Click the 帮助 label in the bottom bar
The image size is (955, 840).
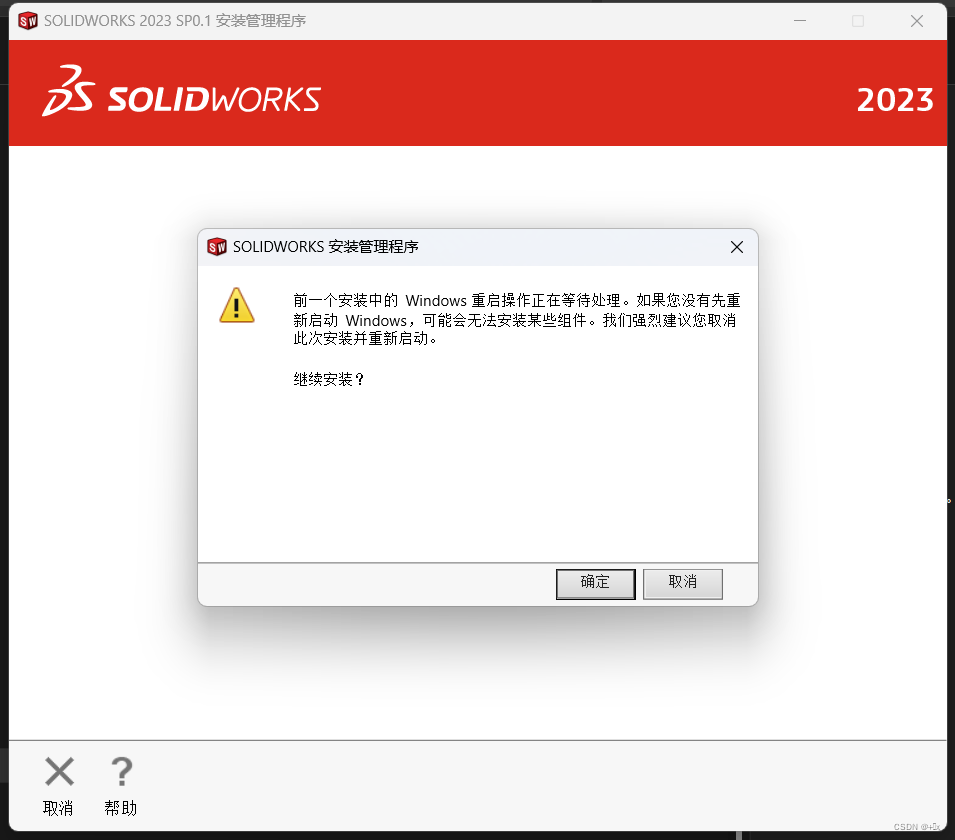pyautogui.click(x=121, y=808)
